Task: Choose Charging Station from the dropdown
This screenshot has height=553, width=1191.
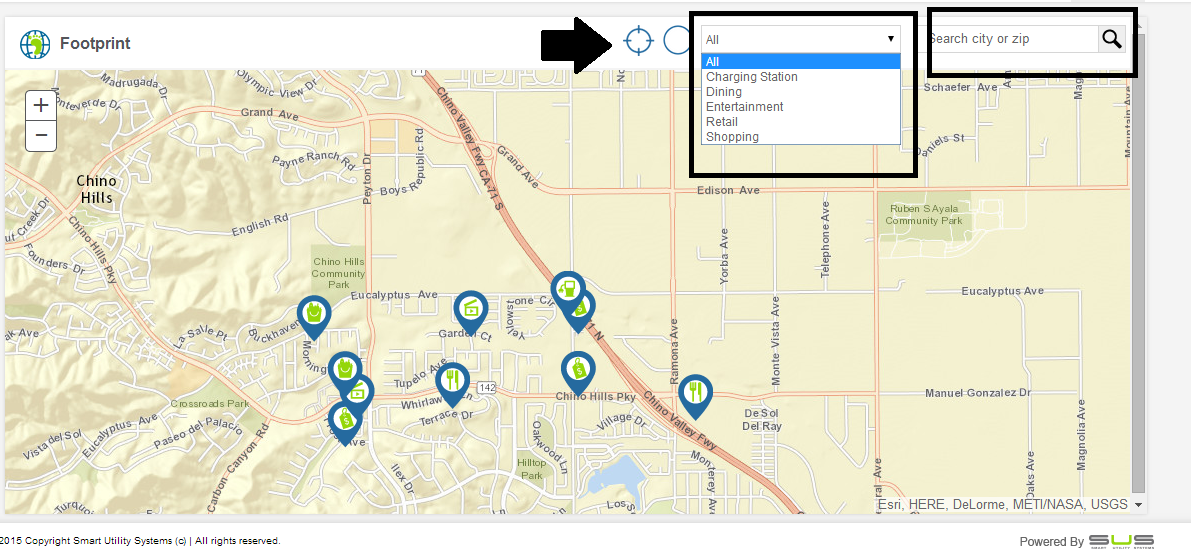Action: 751,77
